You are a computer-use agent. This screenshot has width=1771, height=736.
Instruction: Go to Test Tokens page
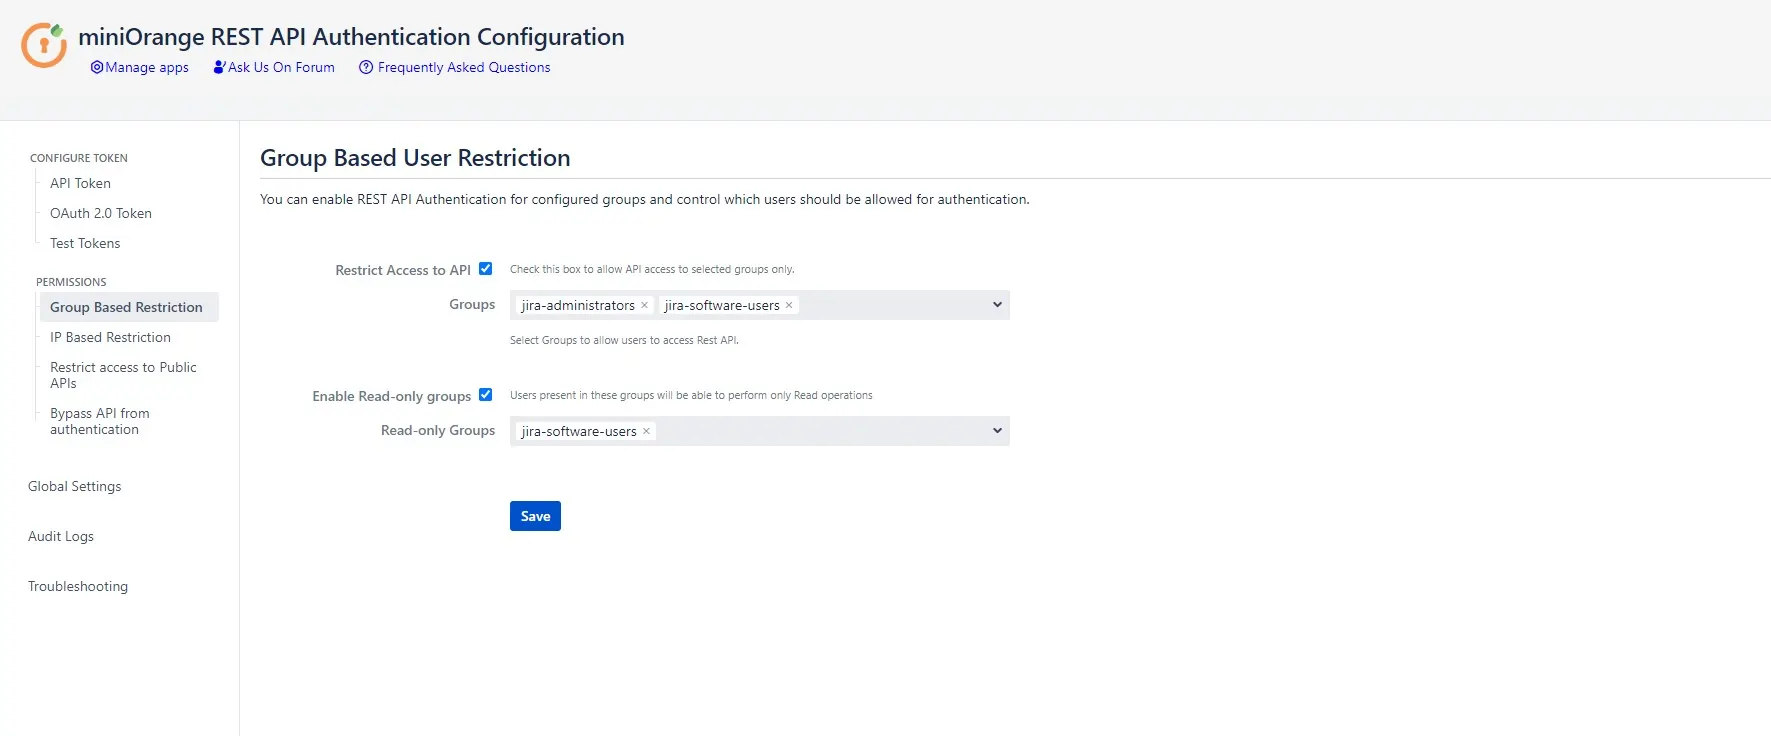click(85, 243)
